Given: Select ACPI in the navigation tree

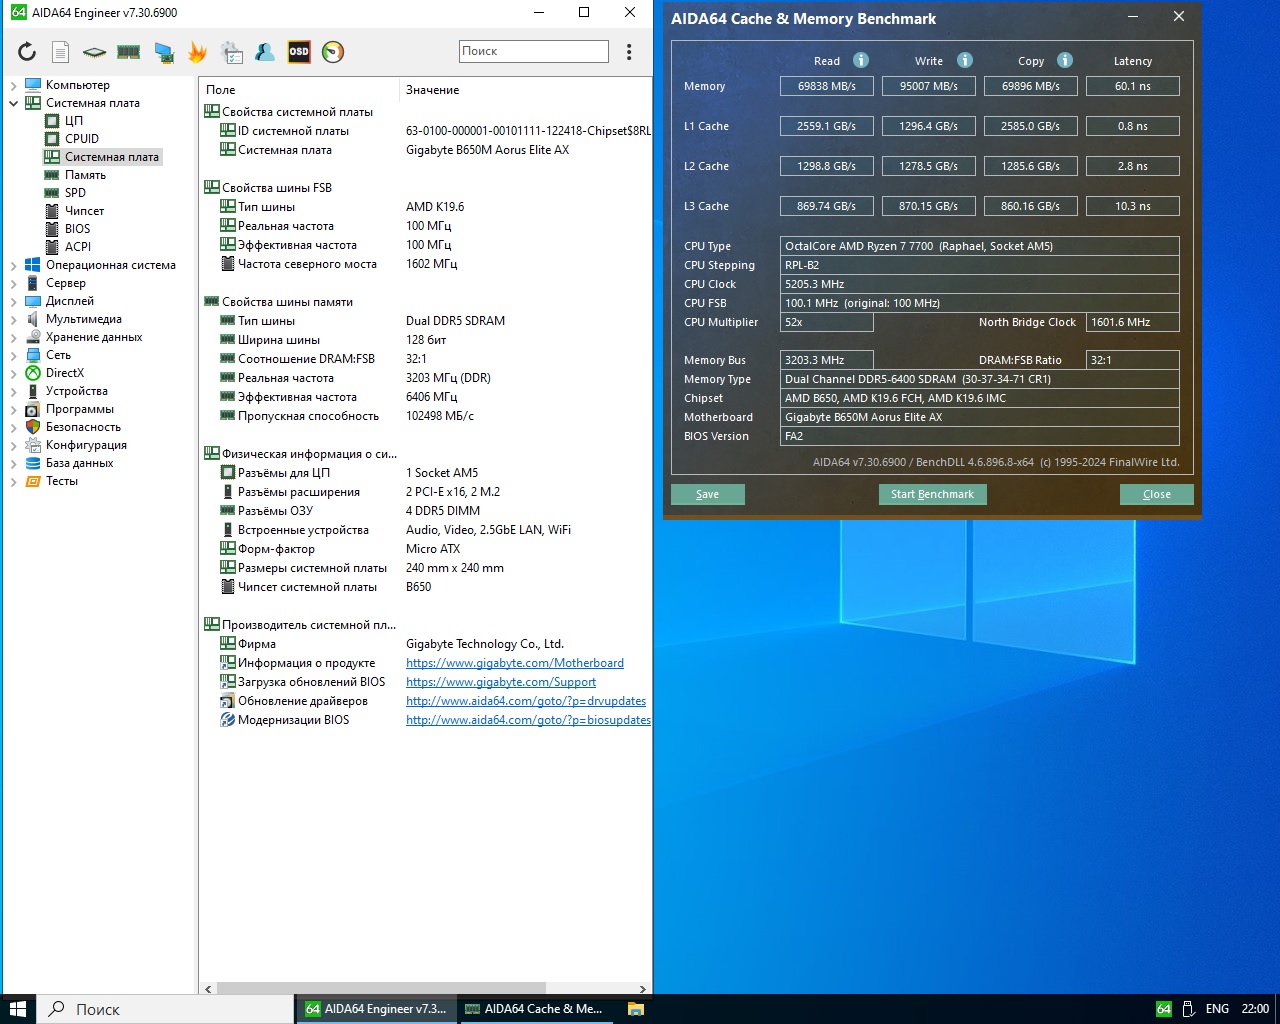Looking at the screenshot, I should tap(78, 247).
